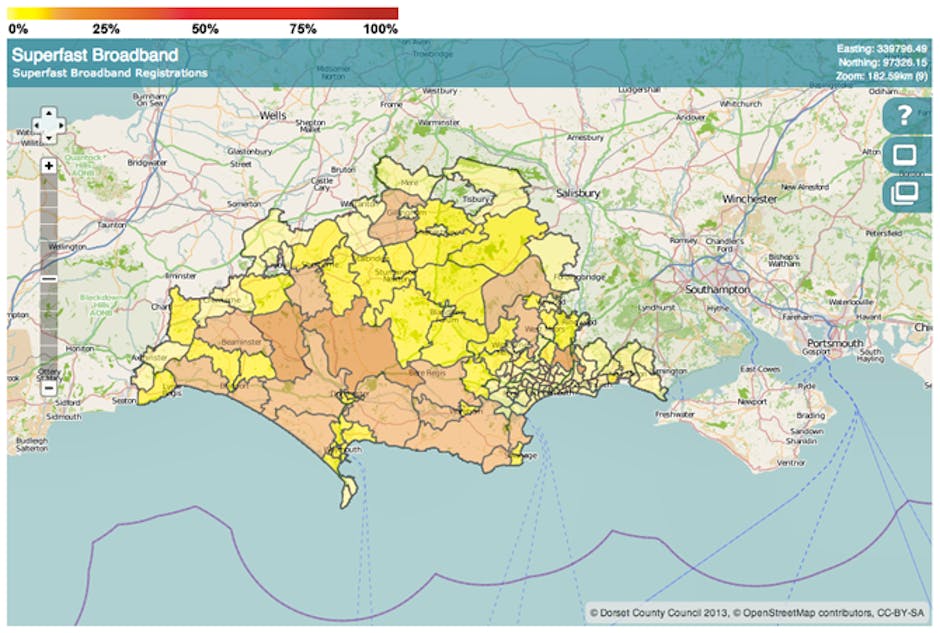Screen dimensions: 940x633
Task: Click the Superfast Broadband title
Action: tap(95, 55)
